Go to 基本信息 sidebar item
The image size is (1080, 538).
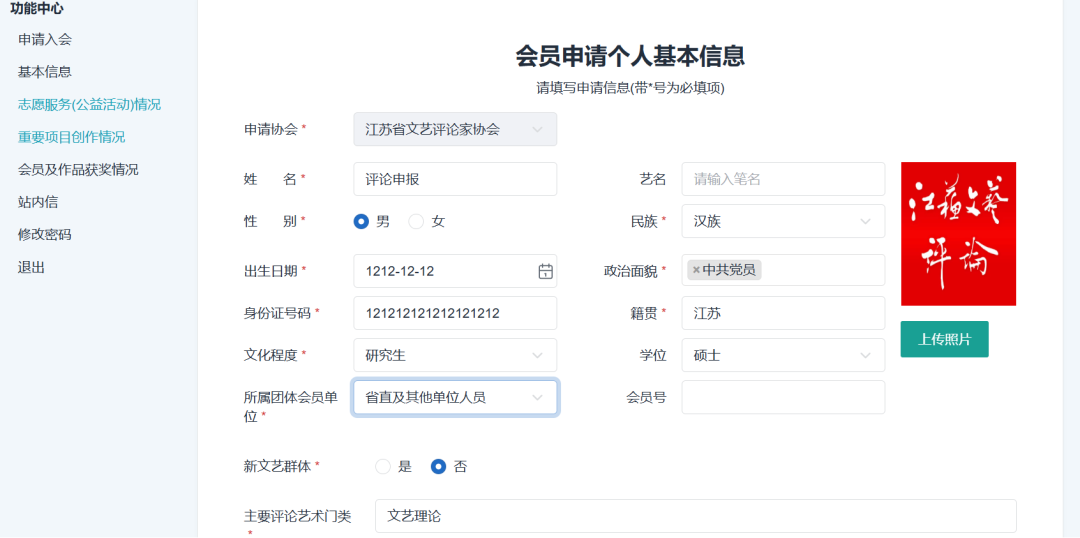pyautogui.click(x=45, y=72)
